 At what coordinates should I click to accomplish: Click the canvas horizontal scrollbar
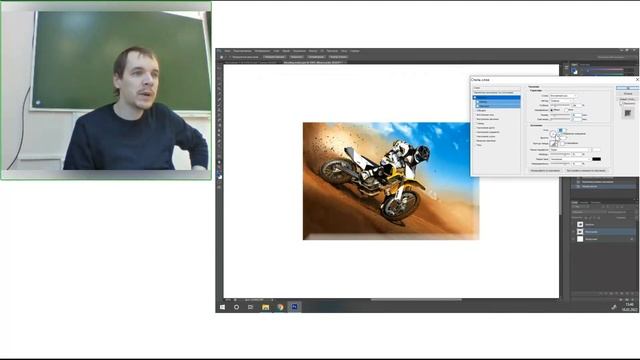coord(416,300)
